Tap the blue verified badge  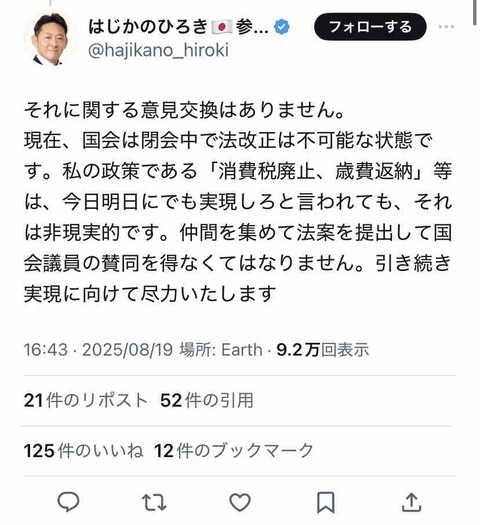(282, 27)
